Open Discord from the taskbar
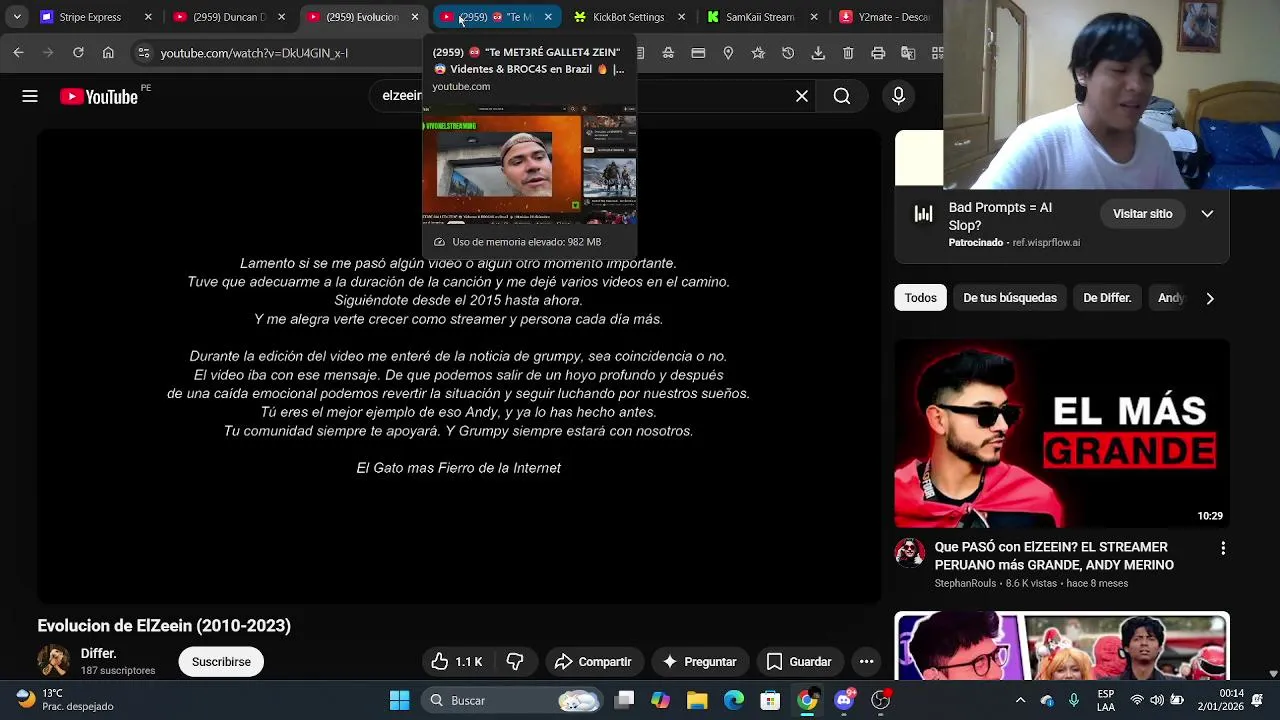Screen dimensions: 1280x720 (x=844, y=700)
